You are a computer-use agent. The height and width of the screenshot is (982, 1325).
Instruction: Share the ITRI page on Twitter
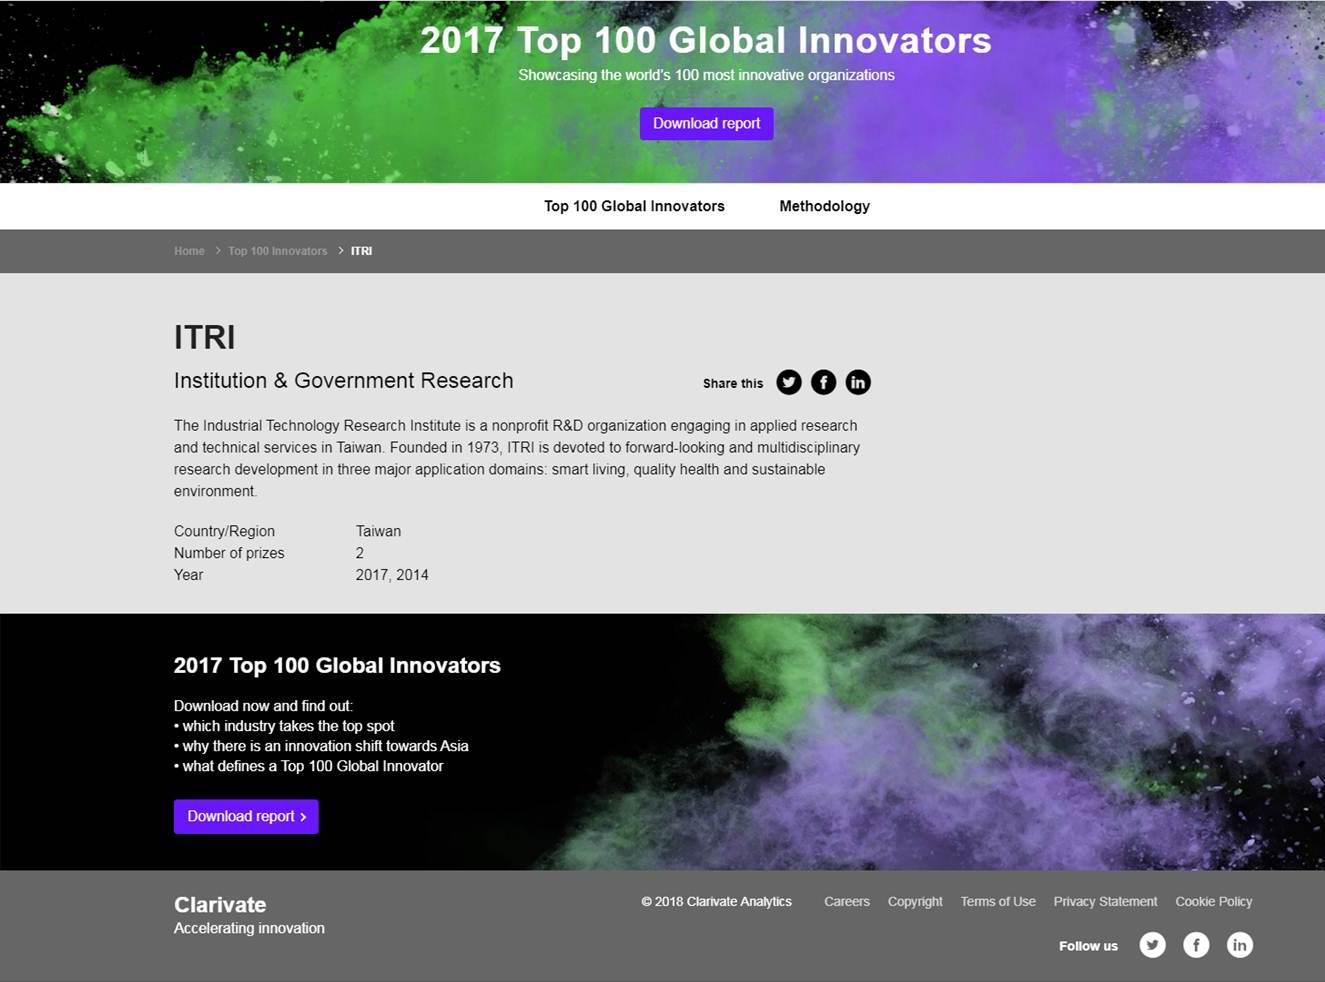[789, 382]
